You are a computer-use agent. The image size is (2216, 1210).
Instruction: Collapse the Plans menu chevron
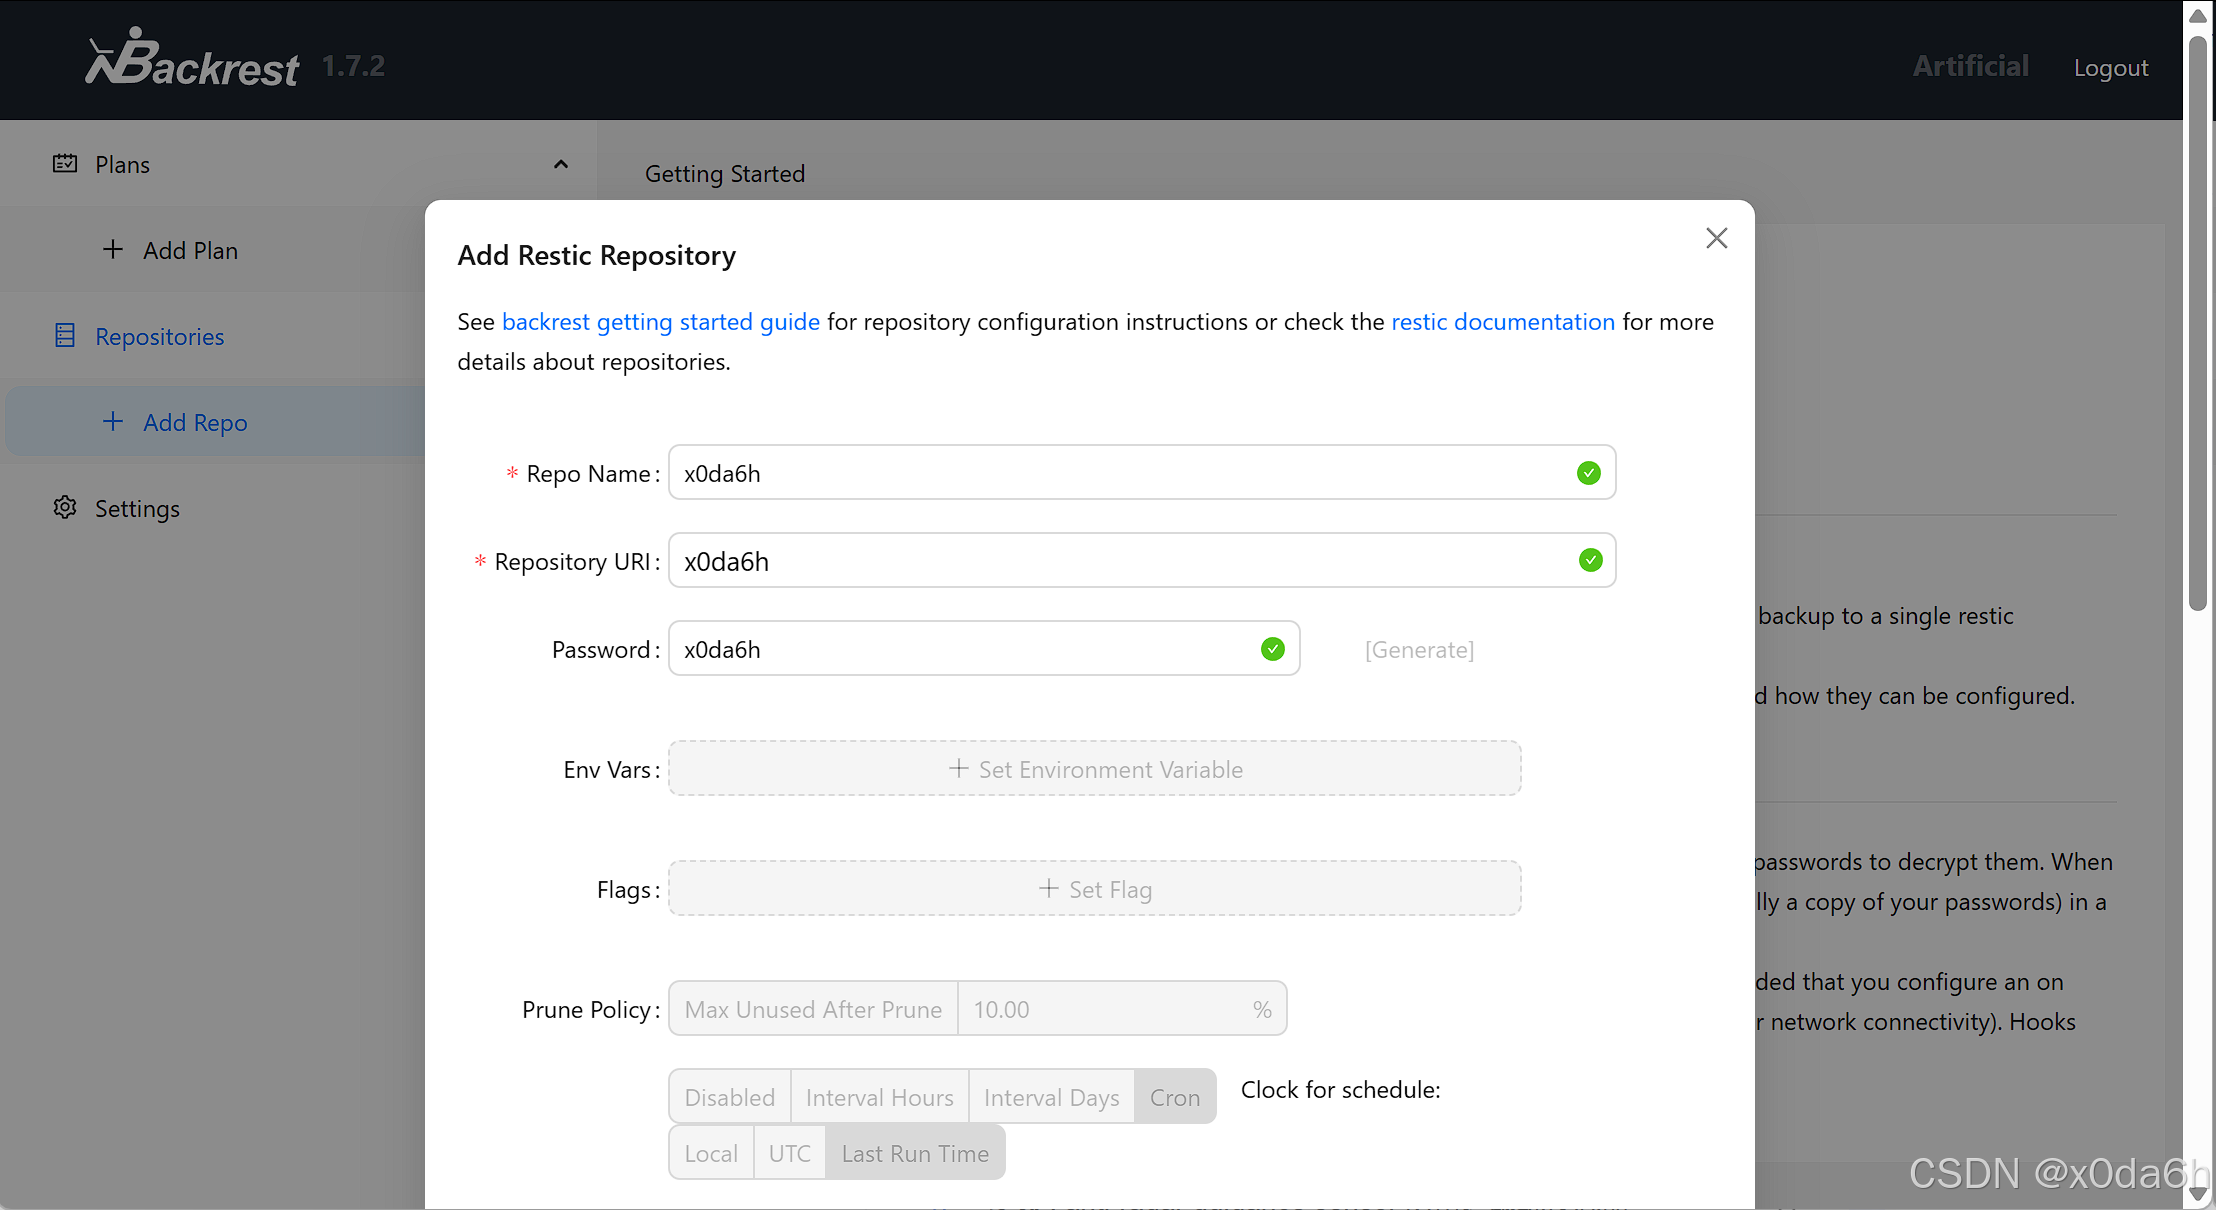pyautogui.click(x=561, y=164)
